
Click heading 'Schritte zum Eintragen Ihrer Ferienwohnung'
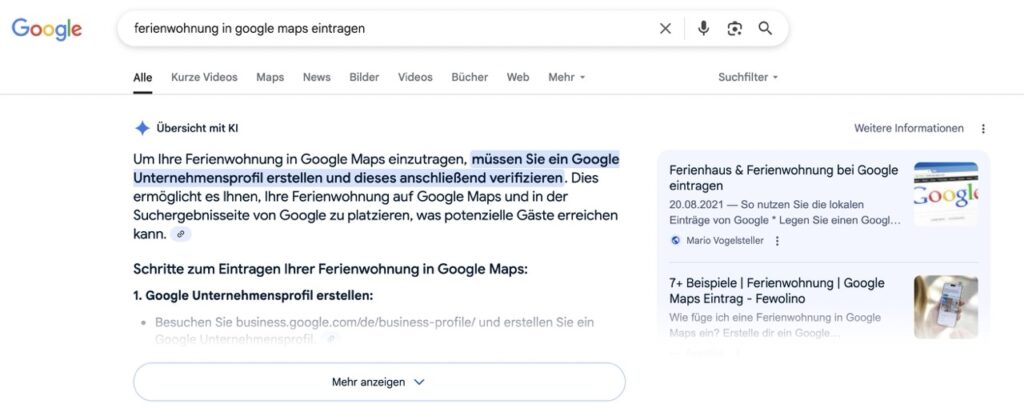coord(330,269)
